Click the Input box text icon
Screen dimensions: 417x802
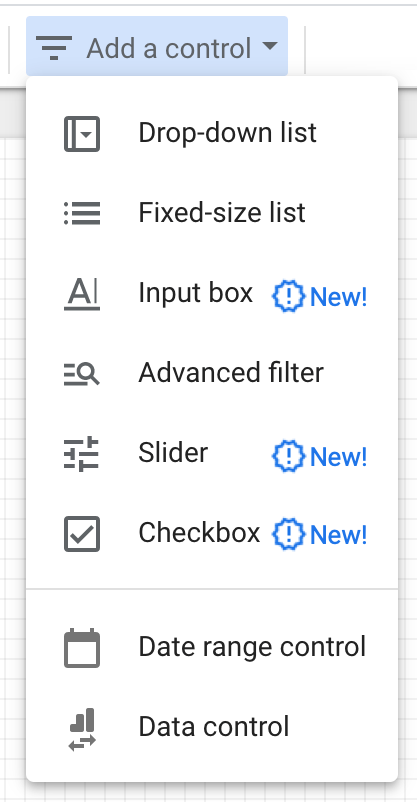82,295
